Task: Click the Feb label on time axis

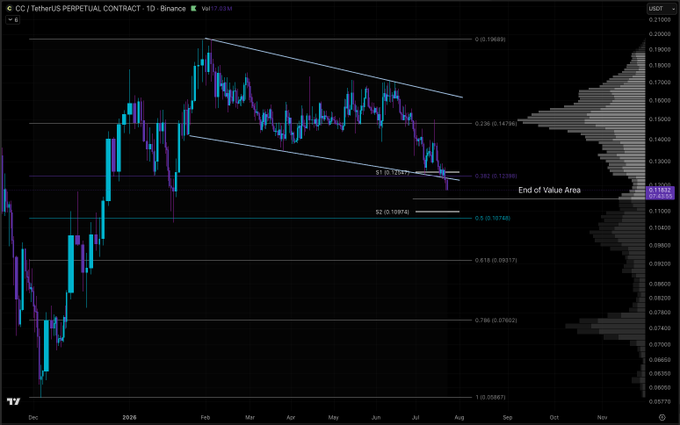Action: (205, 417)
